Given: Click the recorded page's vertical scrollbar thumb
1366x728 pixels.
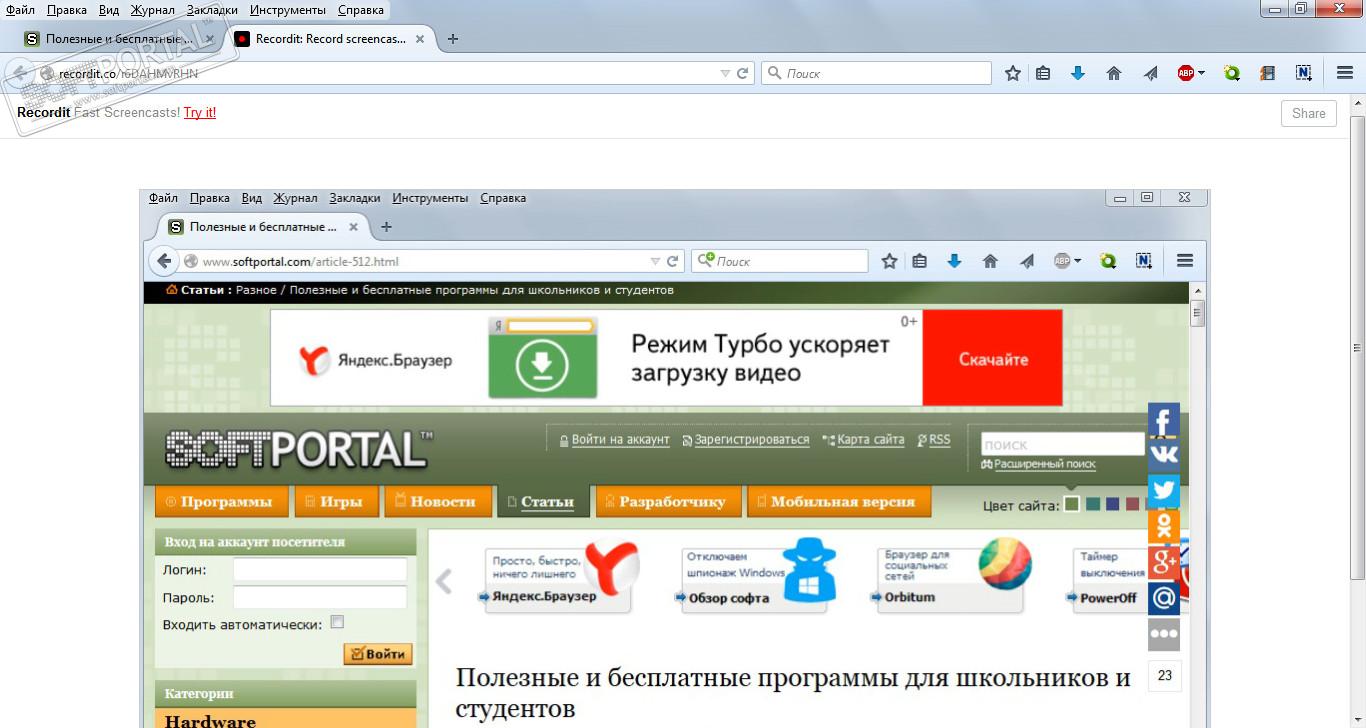Looking at the screenshot, I should [1198, 313].
